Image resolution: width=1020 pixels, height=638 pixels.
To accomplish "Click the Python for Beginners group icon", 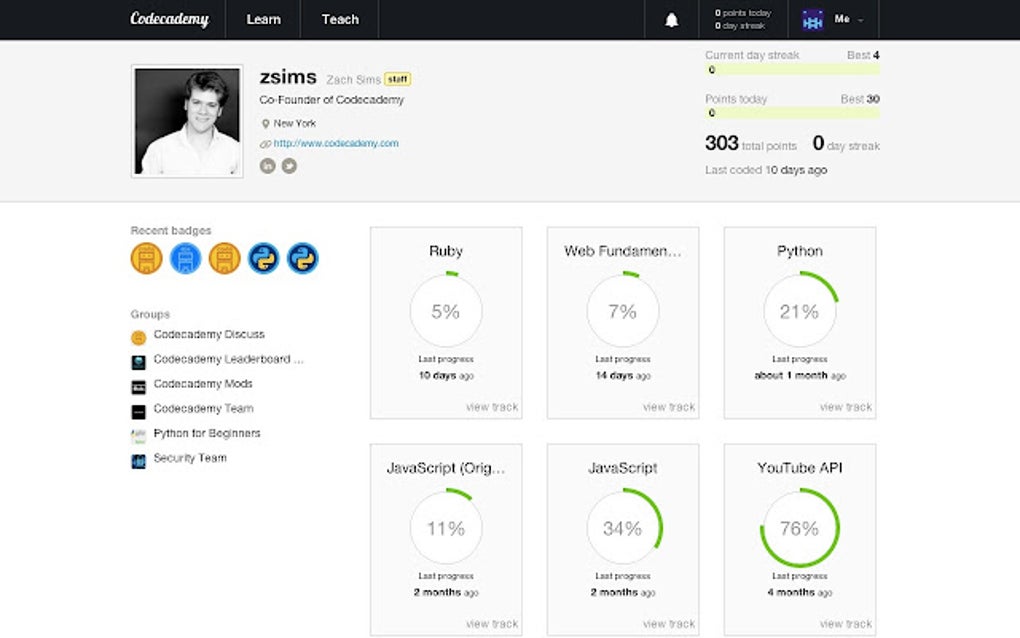I will pyautogui.click(x=137, y=434).
